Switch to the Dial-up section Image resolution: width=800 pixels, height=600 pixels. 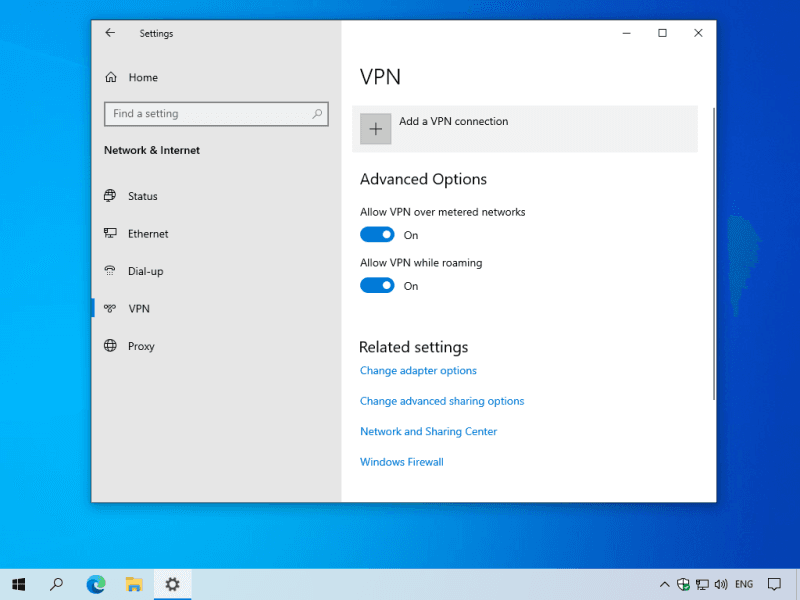(x=145, y=271)
